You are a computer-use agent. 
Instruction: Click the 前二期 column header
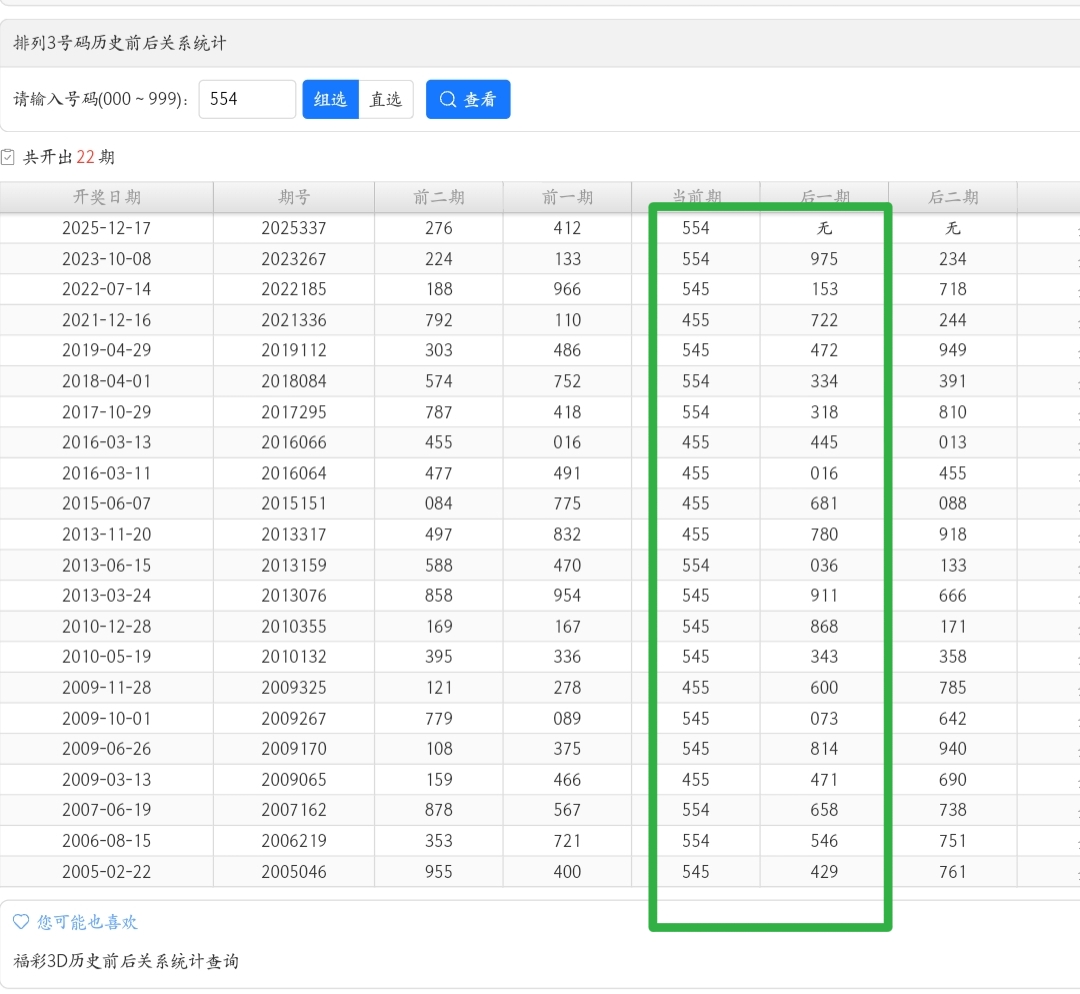point(439,197)
